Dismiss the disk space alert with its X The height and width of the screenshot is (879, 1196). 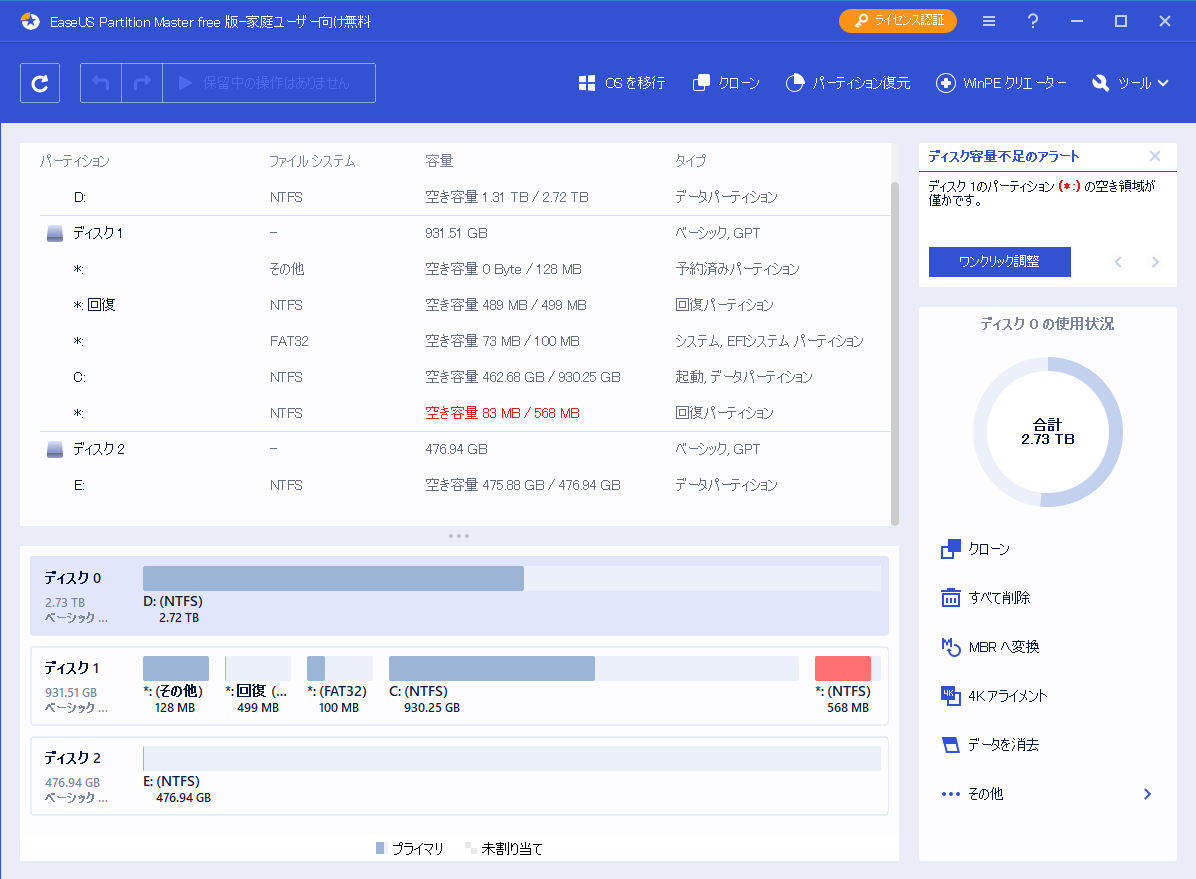1155,156
